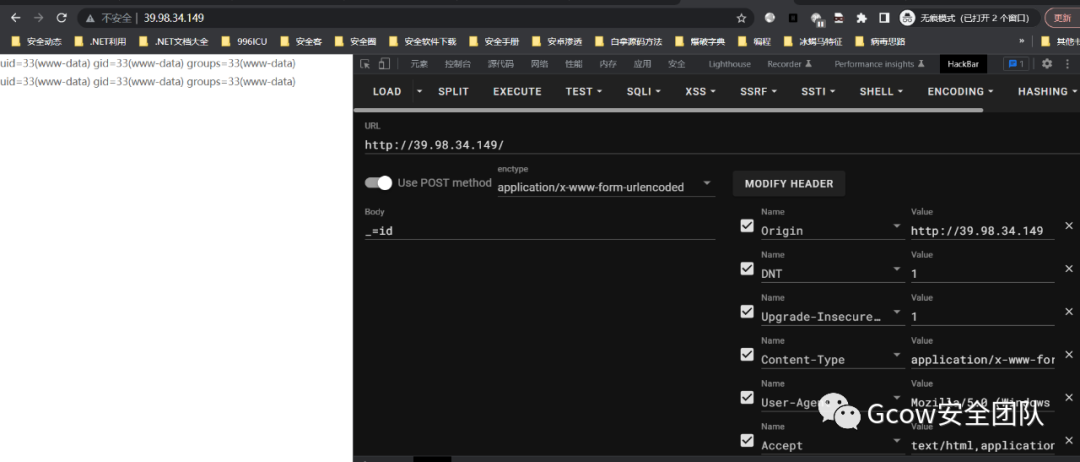The image size is (1080, 462).
Task: Click the MODIFY HEADER button
Action: (789, 184)
